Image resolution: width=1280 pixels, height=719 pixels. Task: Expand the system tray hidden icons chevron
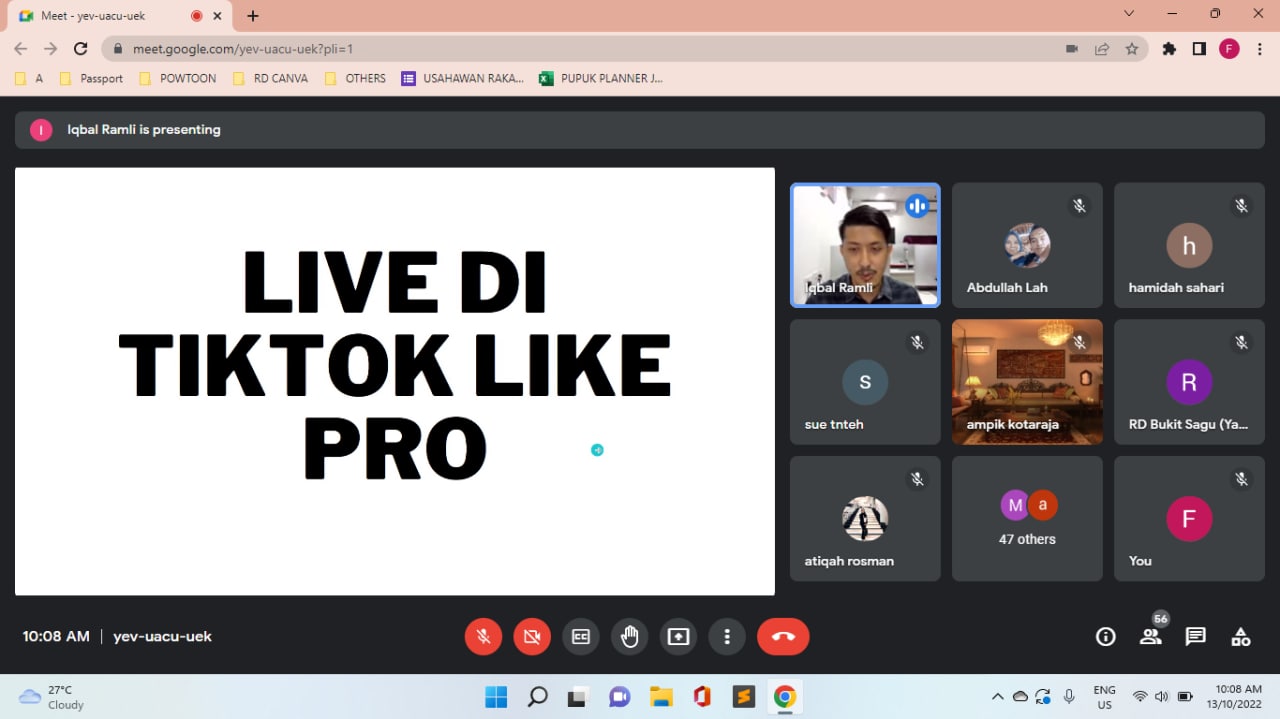click(997, 697)
